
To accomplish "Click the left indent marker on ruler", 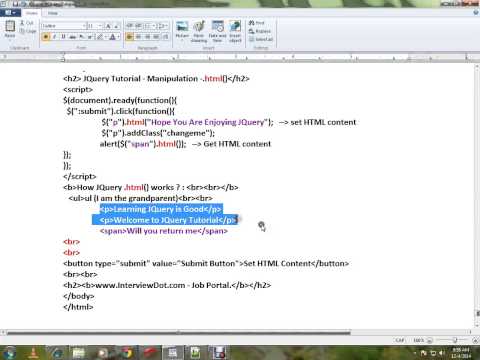I will point(63,59).
